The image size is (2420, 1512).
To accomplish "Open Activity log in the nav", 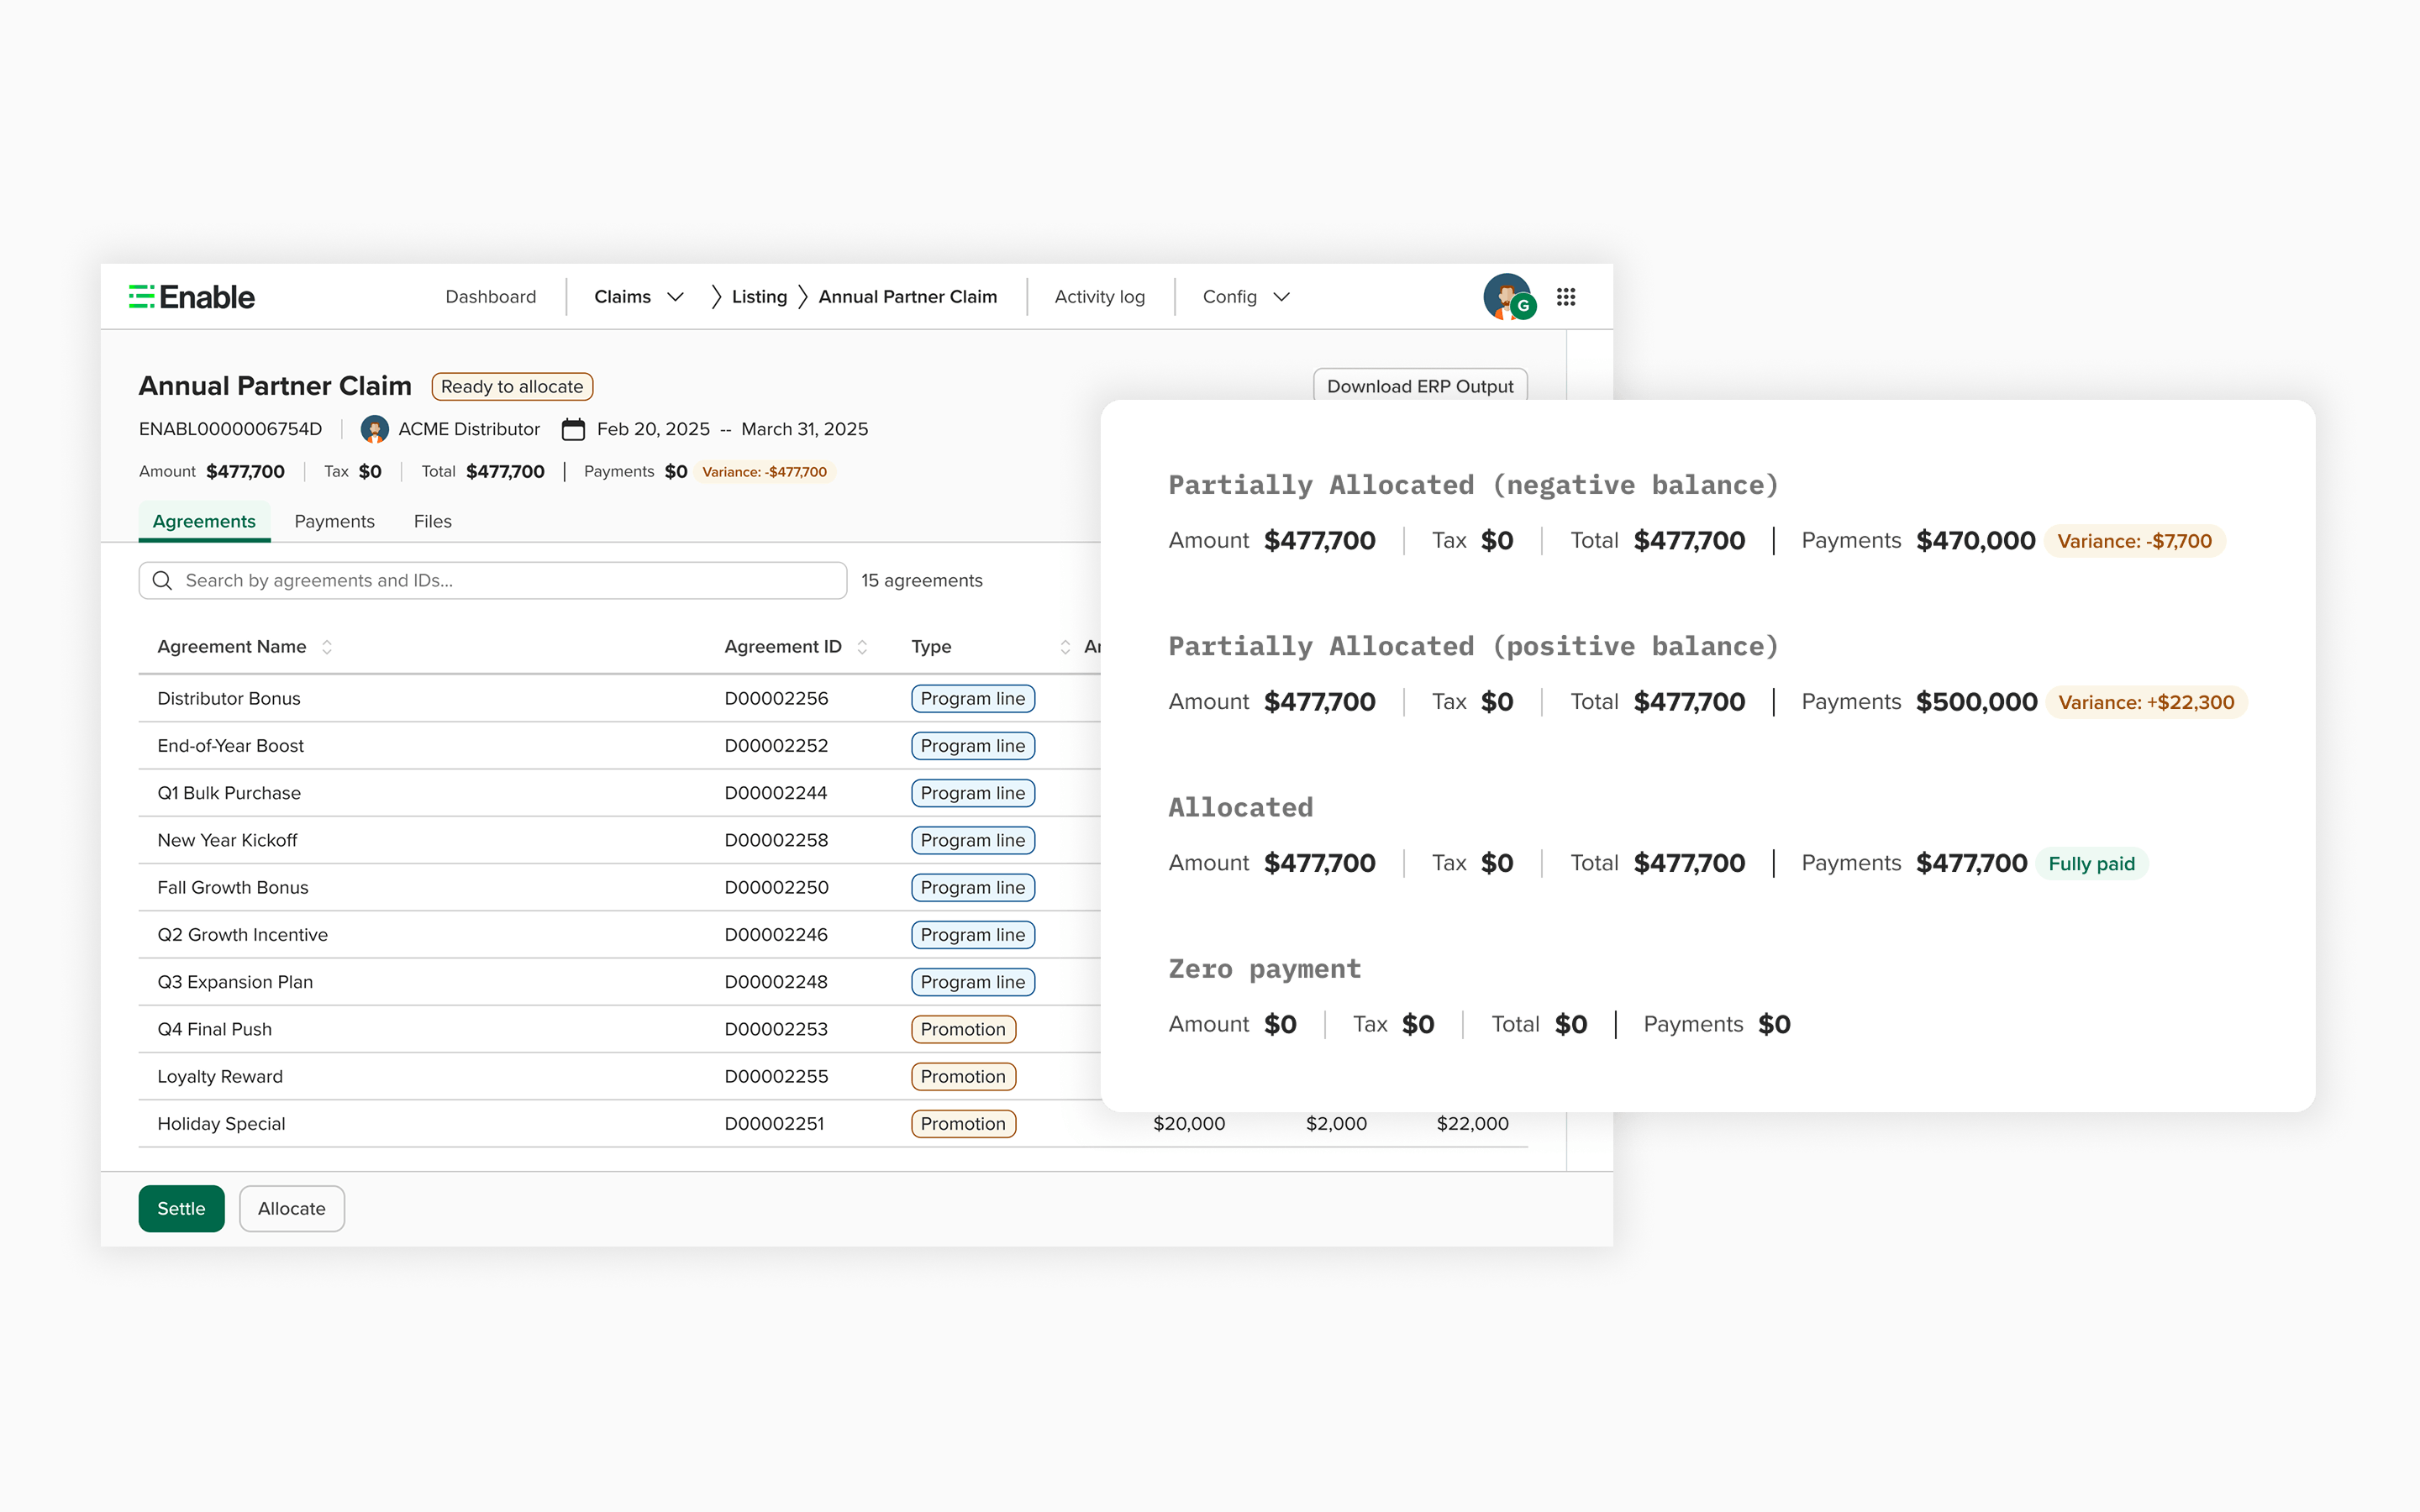I will pos(1100,297).
